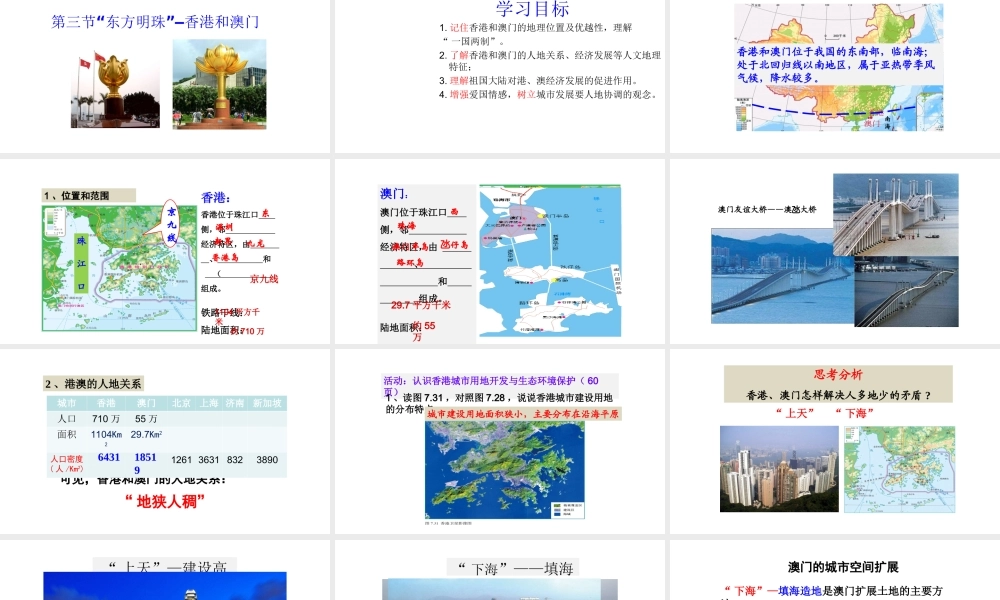Click the 1、位置和范围 section label
Image resolution: width=1000 pixels, height=600 pixels.
click(x=89, y=195)
